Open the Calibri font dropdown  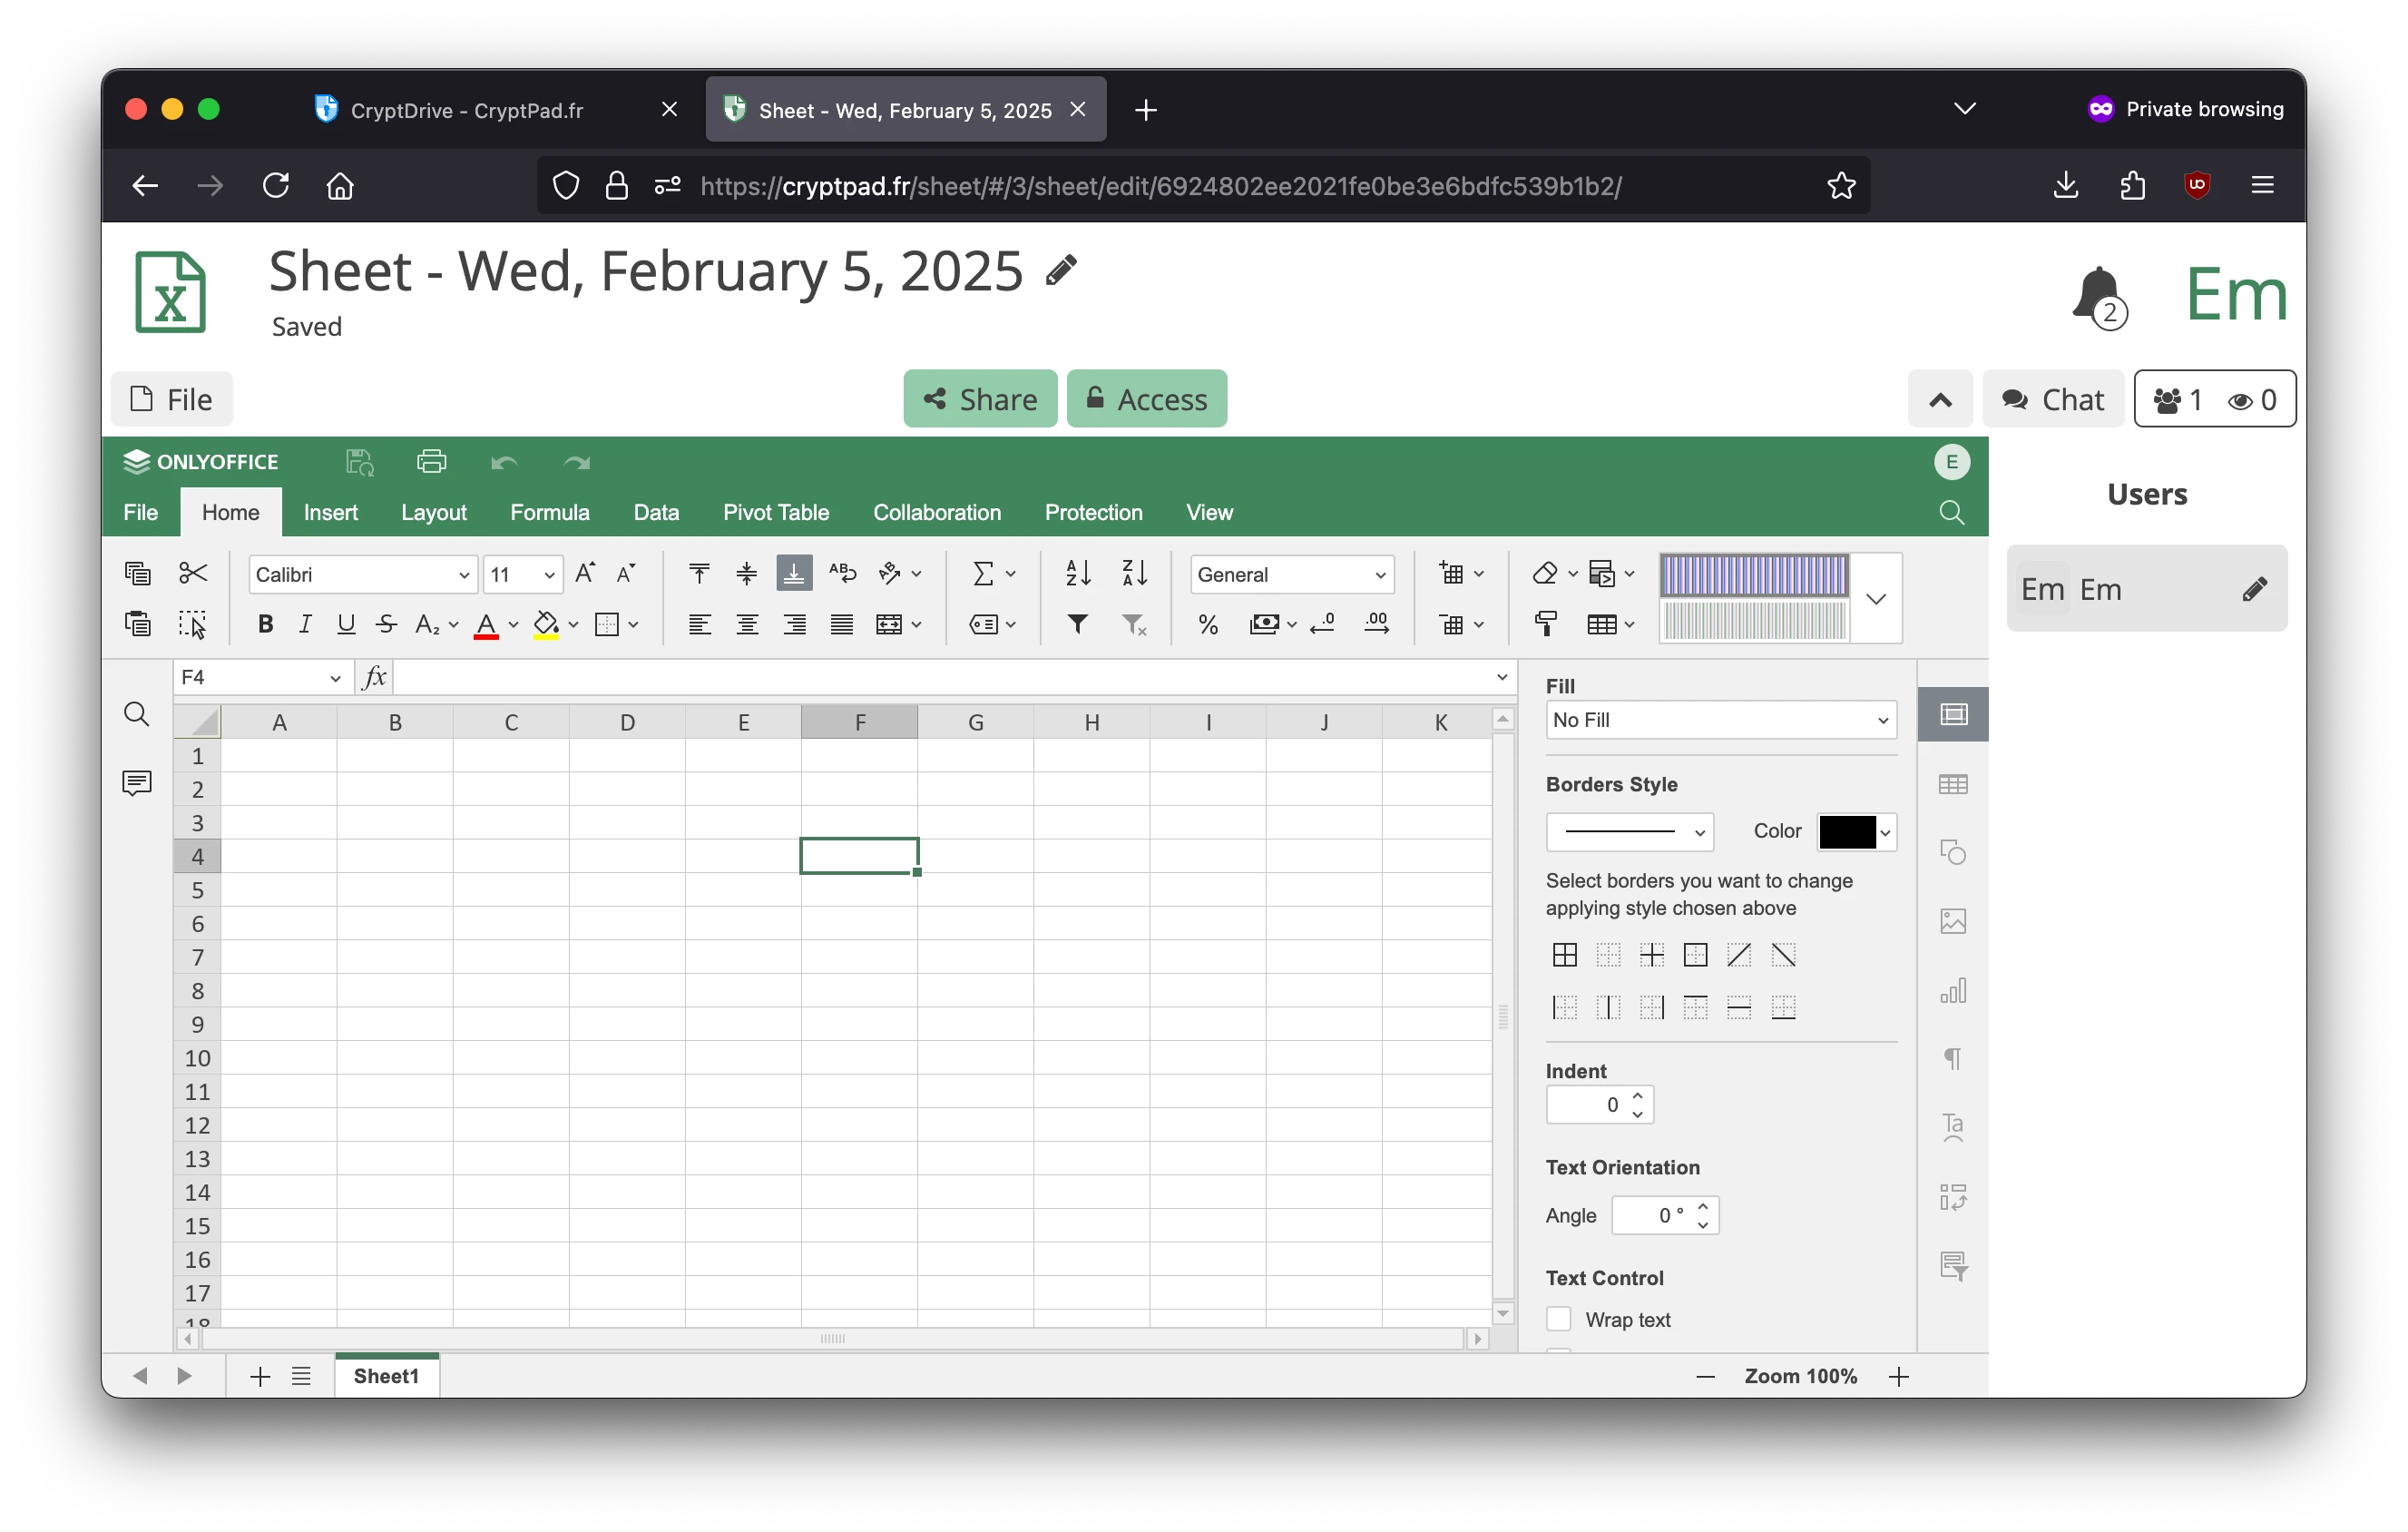pos(362,574)
